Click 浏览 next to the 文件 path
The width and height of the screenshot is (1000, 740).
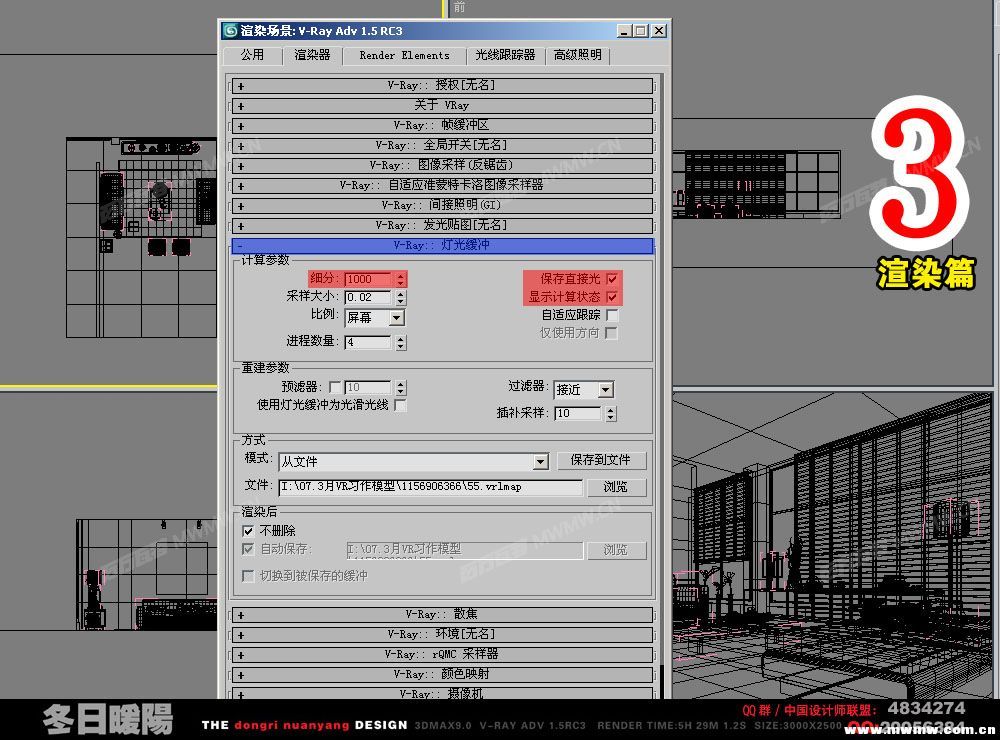pyautogui.click(x=615, y=487)
